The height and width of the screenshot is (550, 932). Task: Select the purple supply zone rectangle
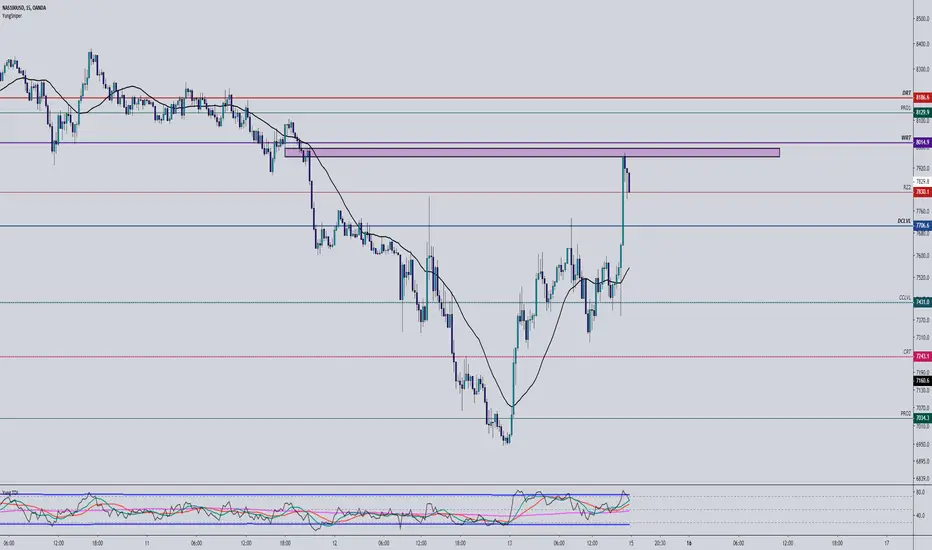click(532, 153)
